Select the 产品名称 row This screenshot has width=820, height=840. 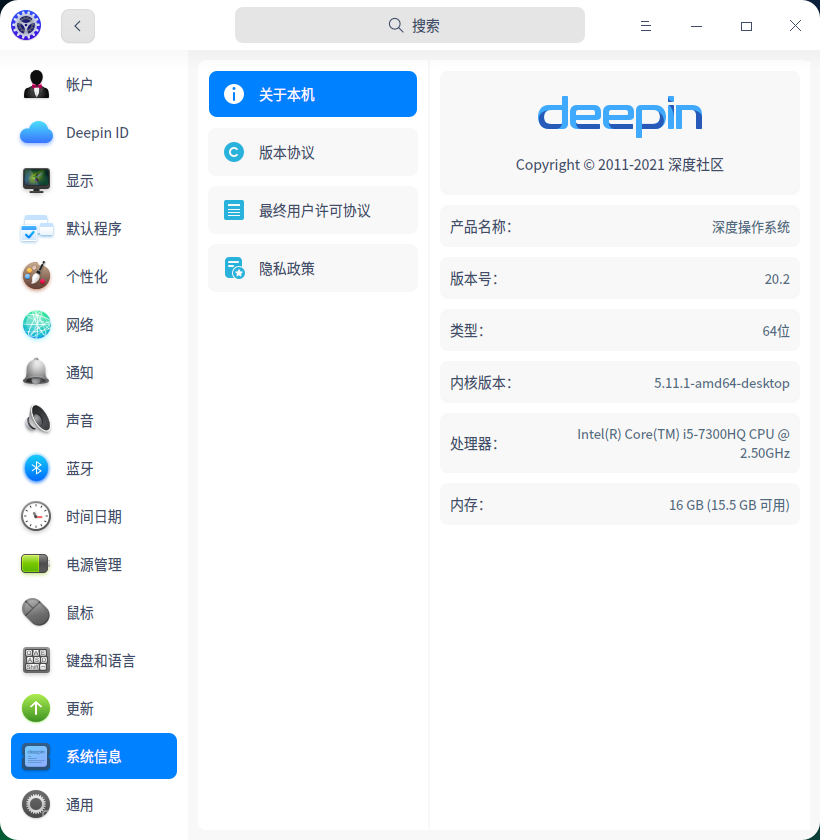[x=620, y=227]
